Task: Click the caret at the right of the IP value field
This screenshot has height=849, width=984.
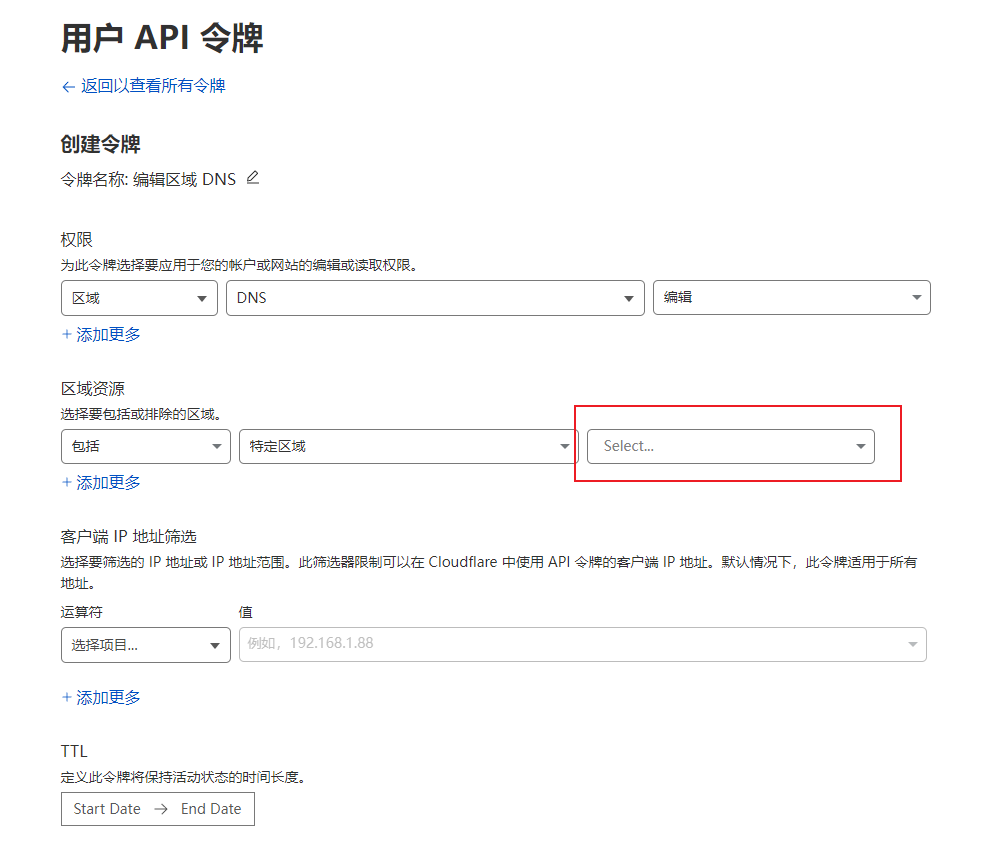Action: (912, 644)
